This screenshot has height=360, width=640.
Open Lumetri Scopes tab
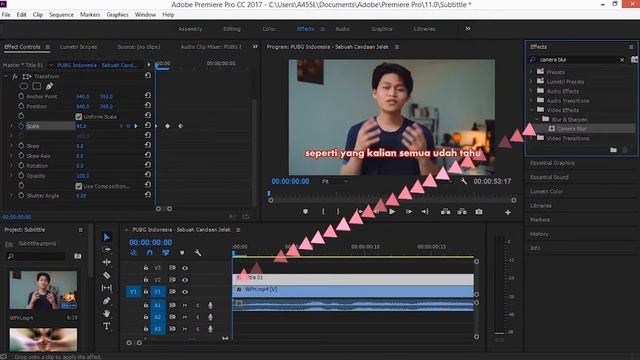(78, 47)
